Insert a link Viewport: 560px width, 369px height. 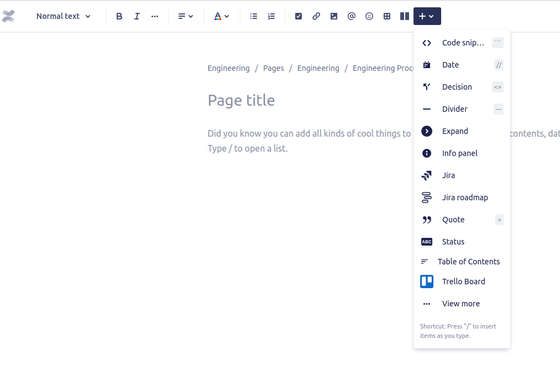(316, 16)
